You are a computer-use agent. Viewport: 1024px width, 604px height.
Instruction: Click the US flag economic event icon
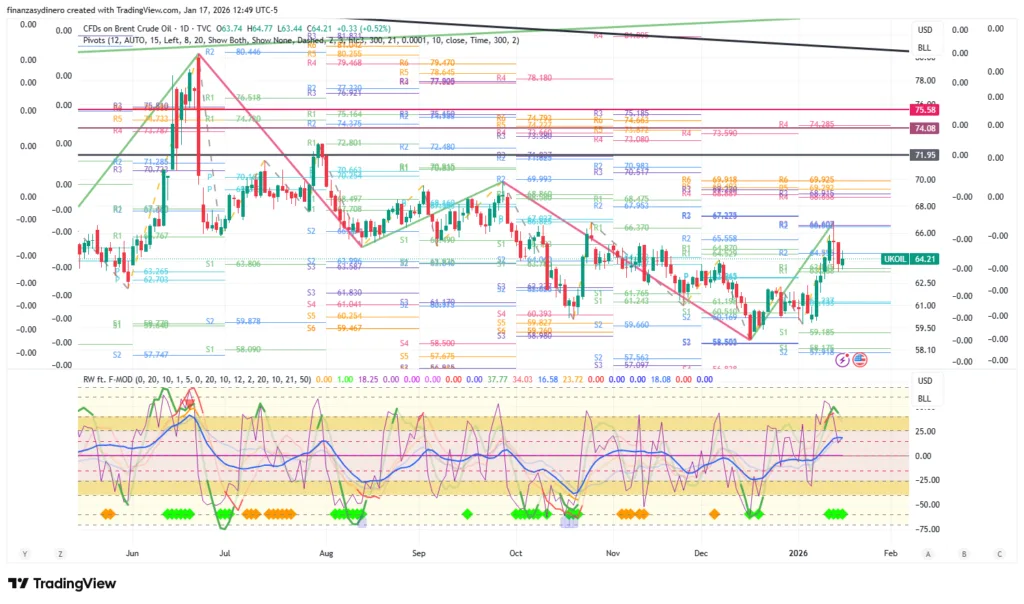pyautogui.click(x=857, y=360)
